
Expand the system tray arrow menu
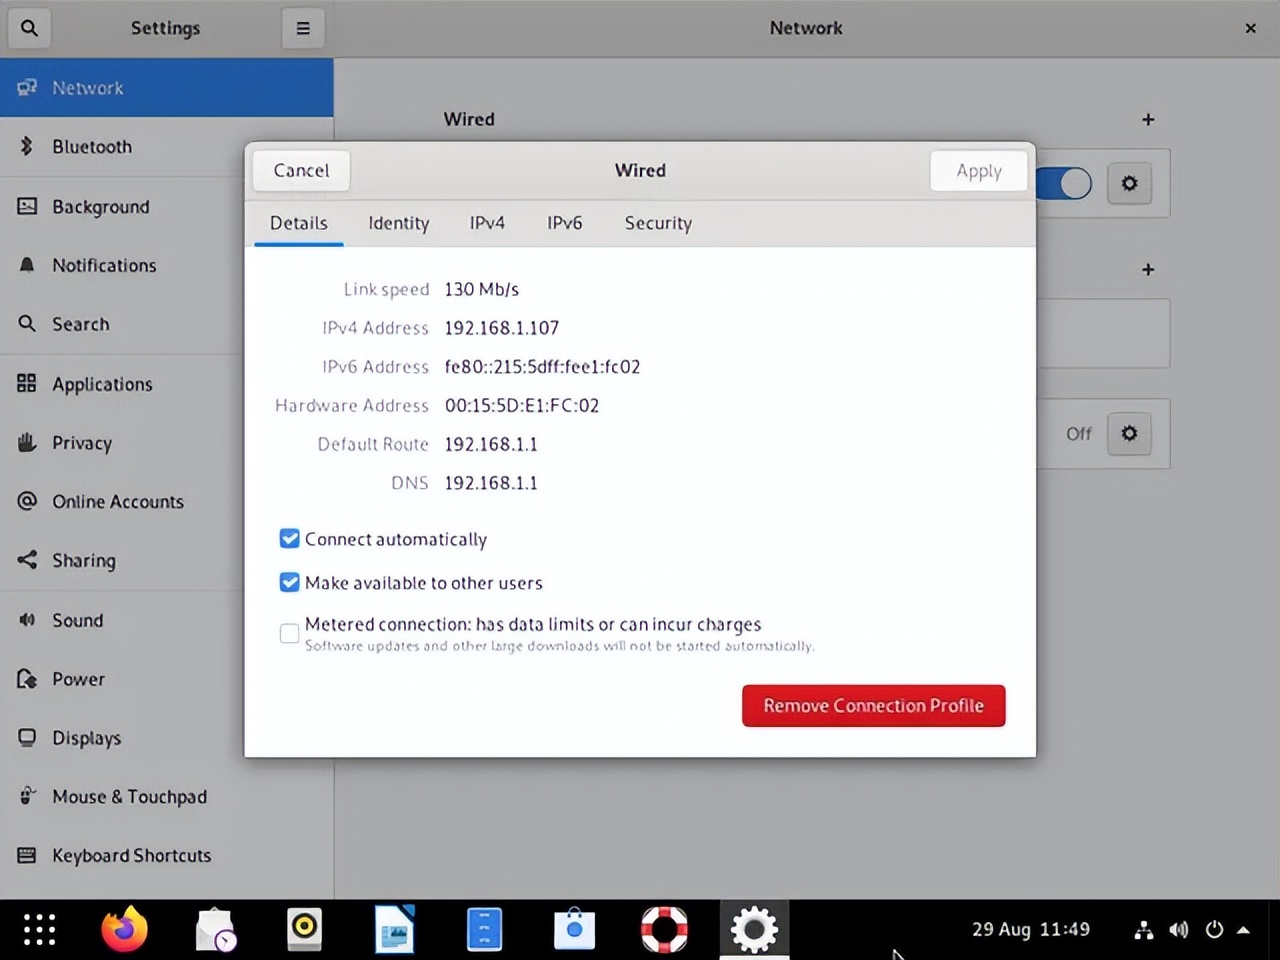point(1243,930)
